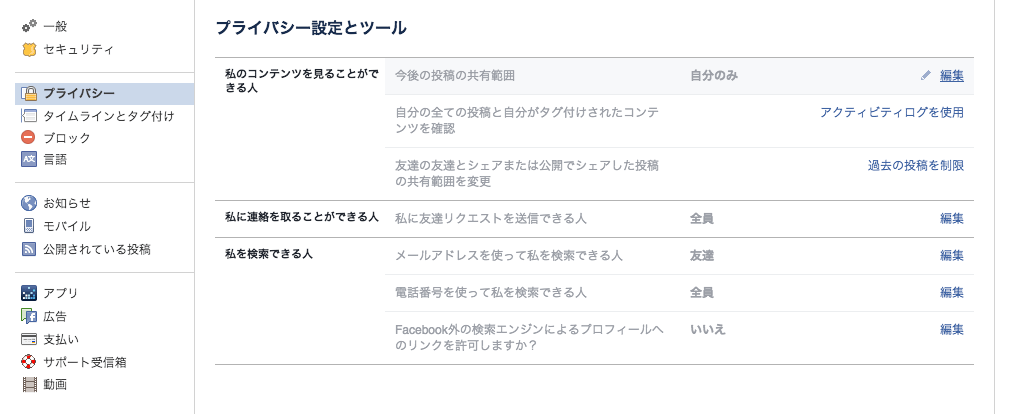The image size is (1012, 414).
Task: Open the 公開されている投稿 settings page
Action: click(96, 249)
